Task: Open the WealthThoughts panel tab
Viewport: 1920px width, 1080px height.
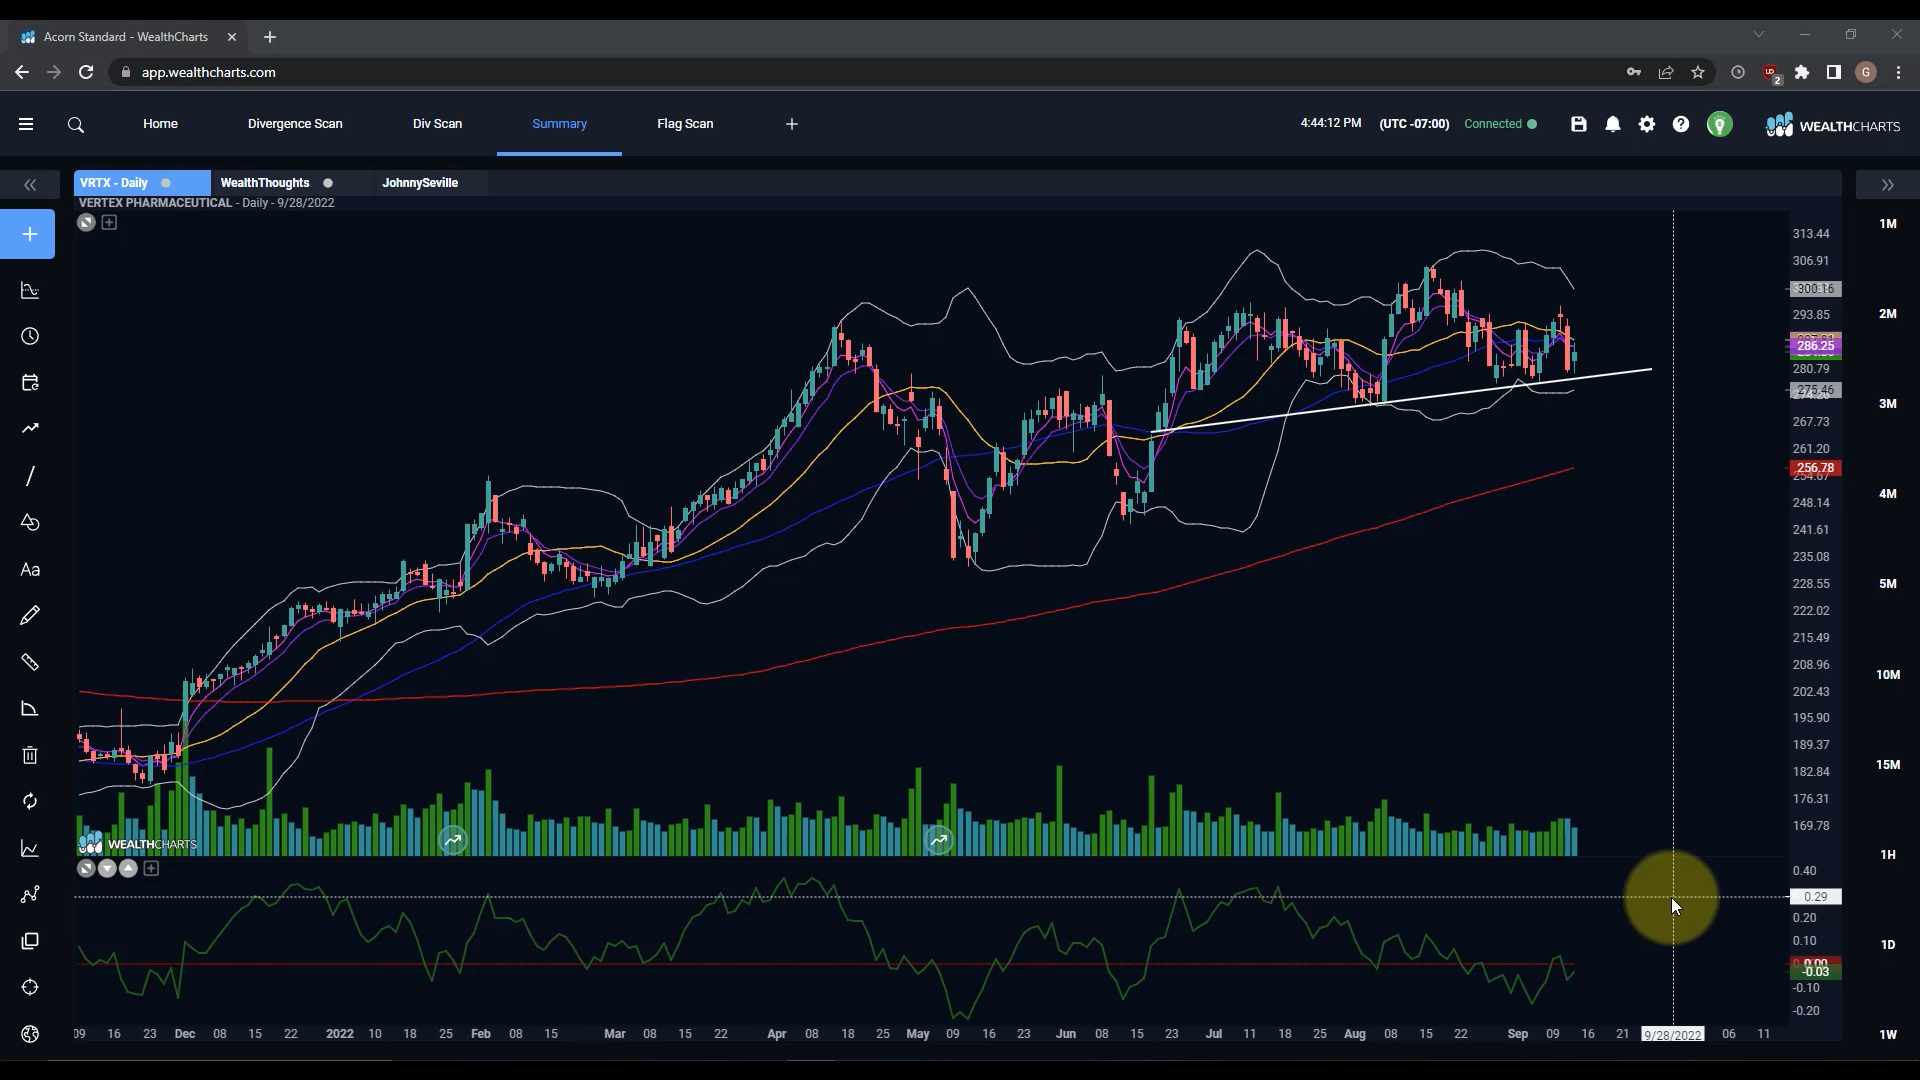Action: coord(265,183)
